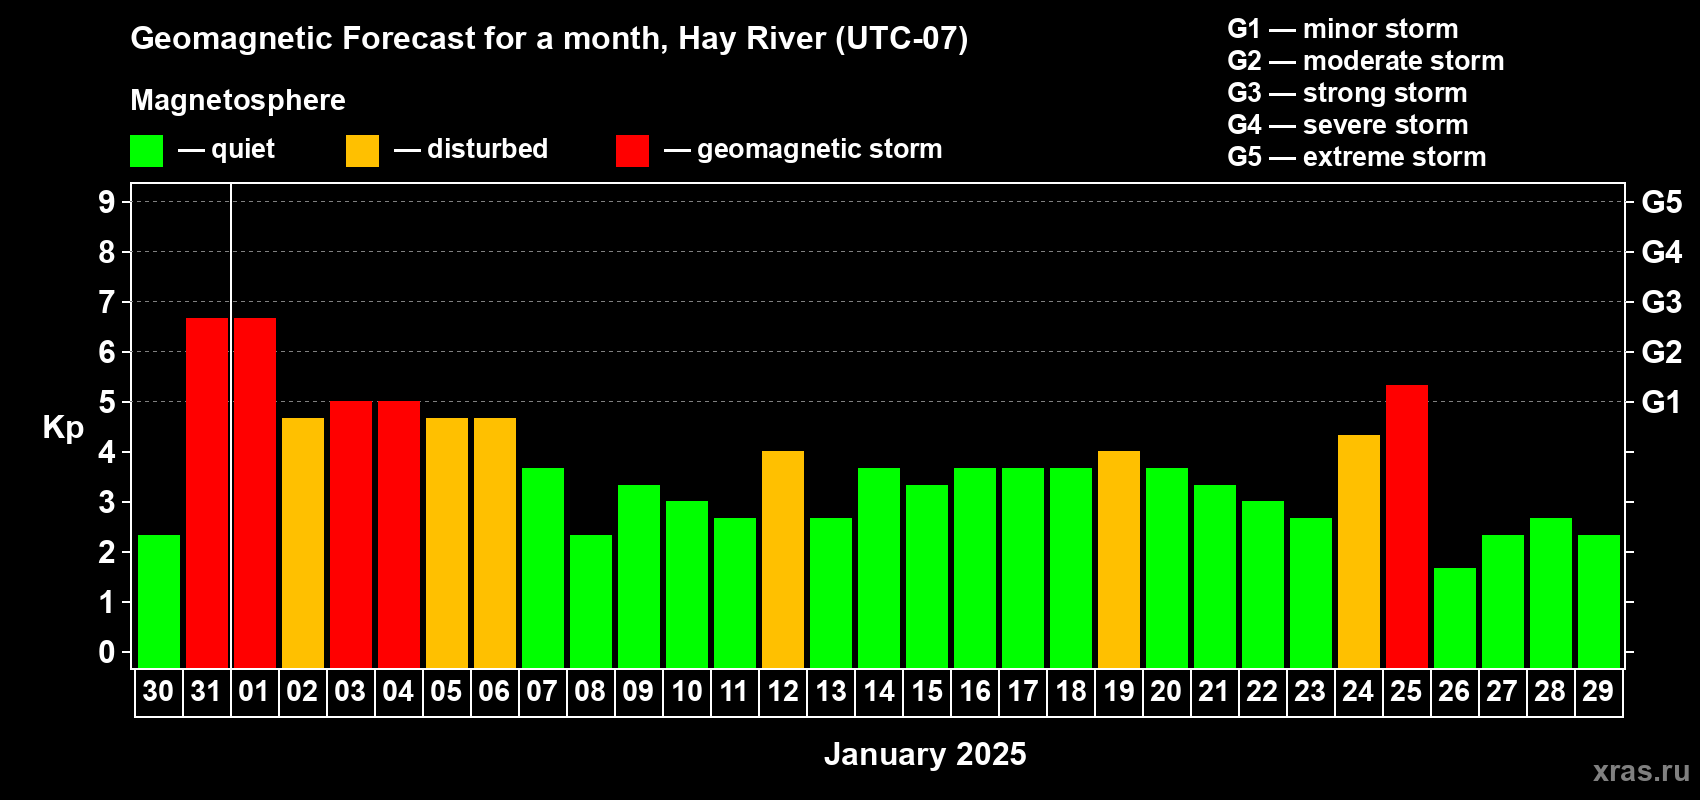
Task: Click the G1 label on right axis
Action: tap(1662, 402)
